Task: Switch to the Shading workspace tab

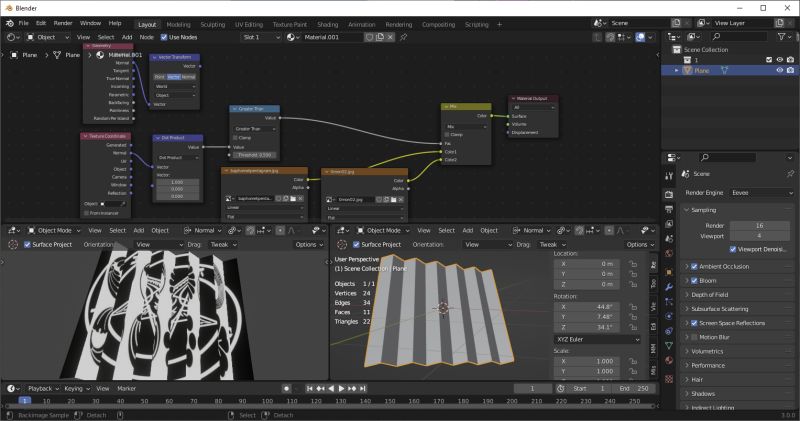Action: pyautogui.click(x=328, y=24)
